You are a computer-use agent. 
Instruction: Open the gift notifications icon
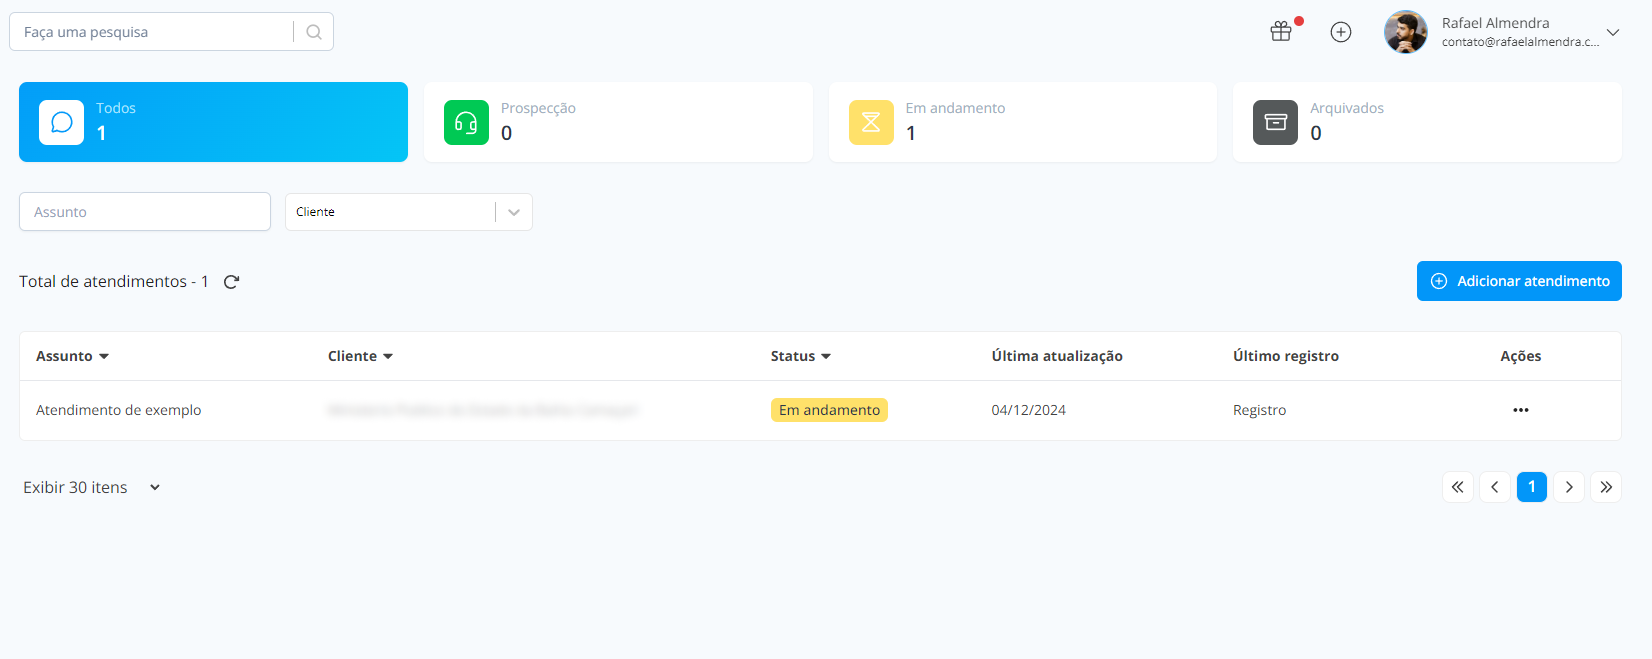click(x=1281, y=32)
